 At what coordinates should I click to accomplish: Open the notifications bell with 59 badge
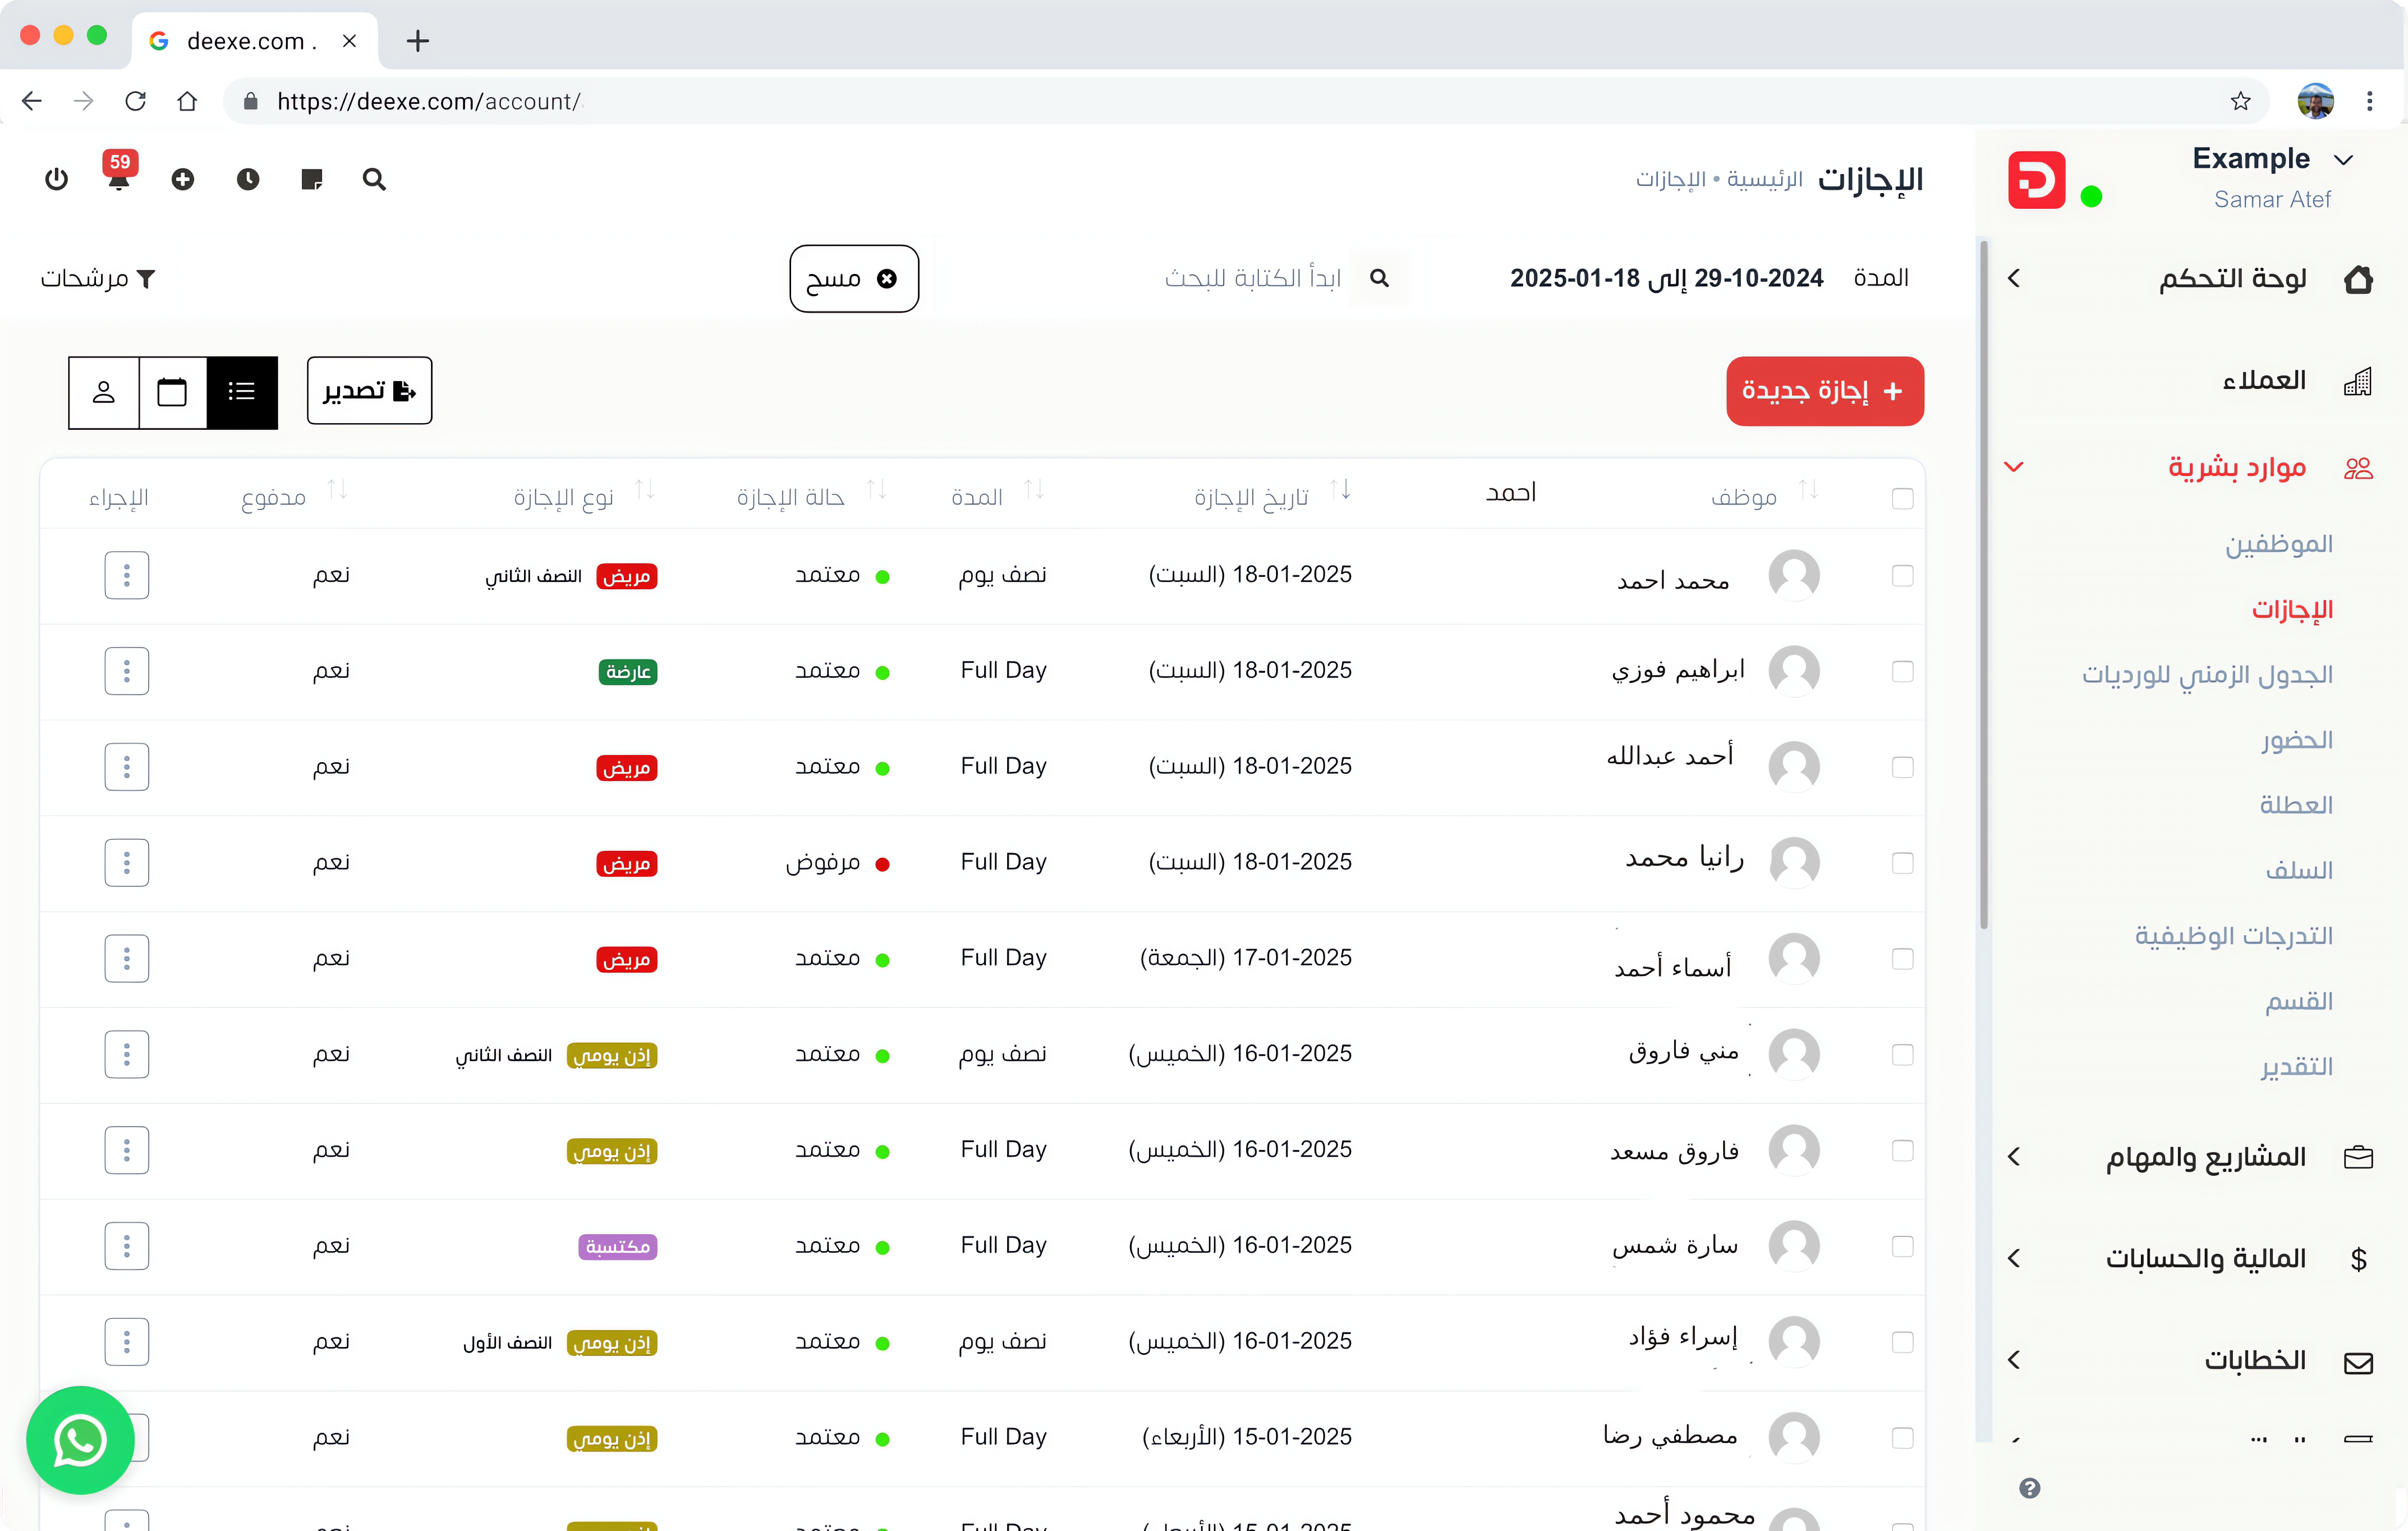click(119, 179)
